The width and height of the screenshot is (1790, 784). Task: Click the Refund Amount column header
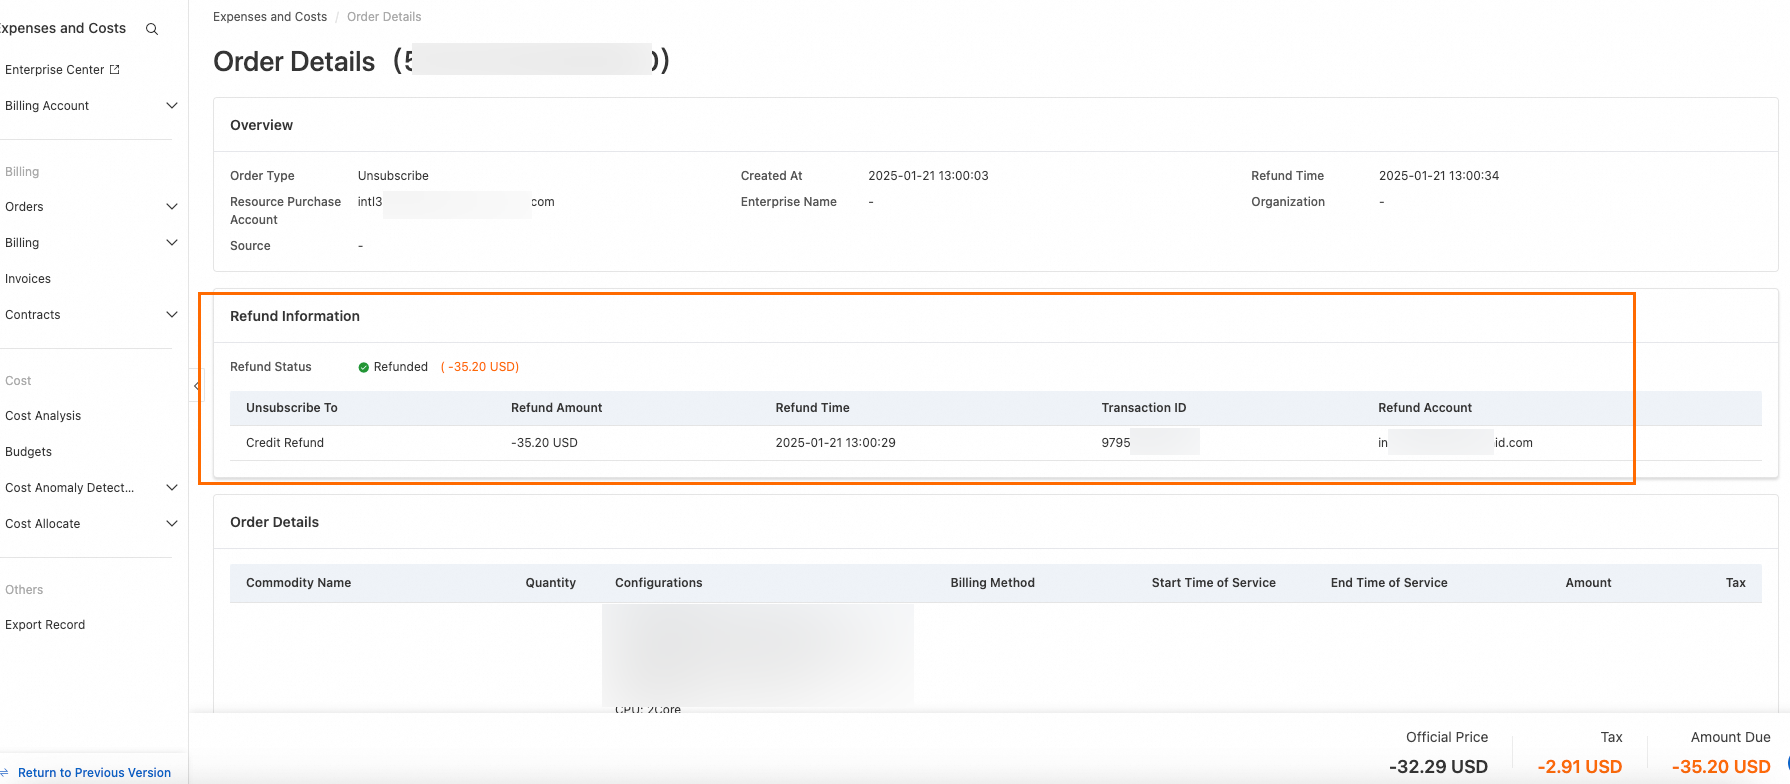click(x=556, y=408)
